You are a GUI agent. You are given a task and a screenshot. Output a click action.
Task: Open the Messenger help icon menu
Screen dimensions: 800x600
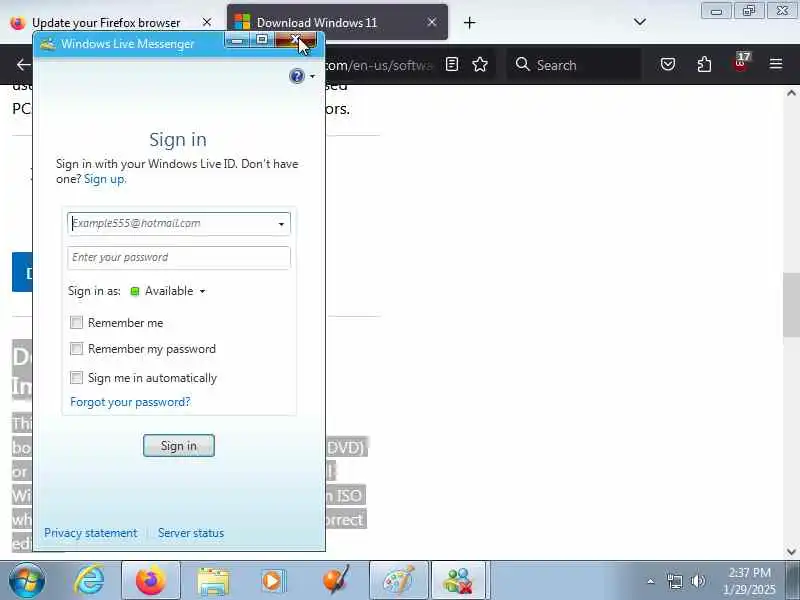pos(296,76)
